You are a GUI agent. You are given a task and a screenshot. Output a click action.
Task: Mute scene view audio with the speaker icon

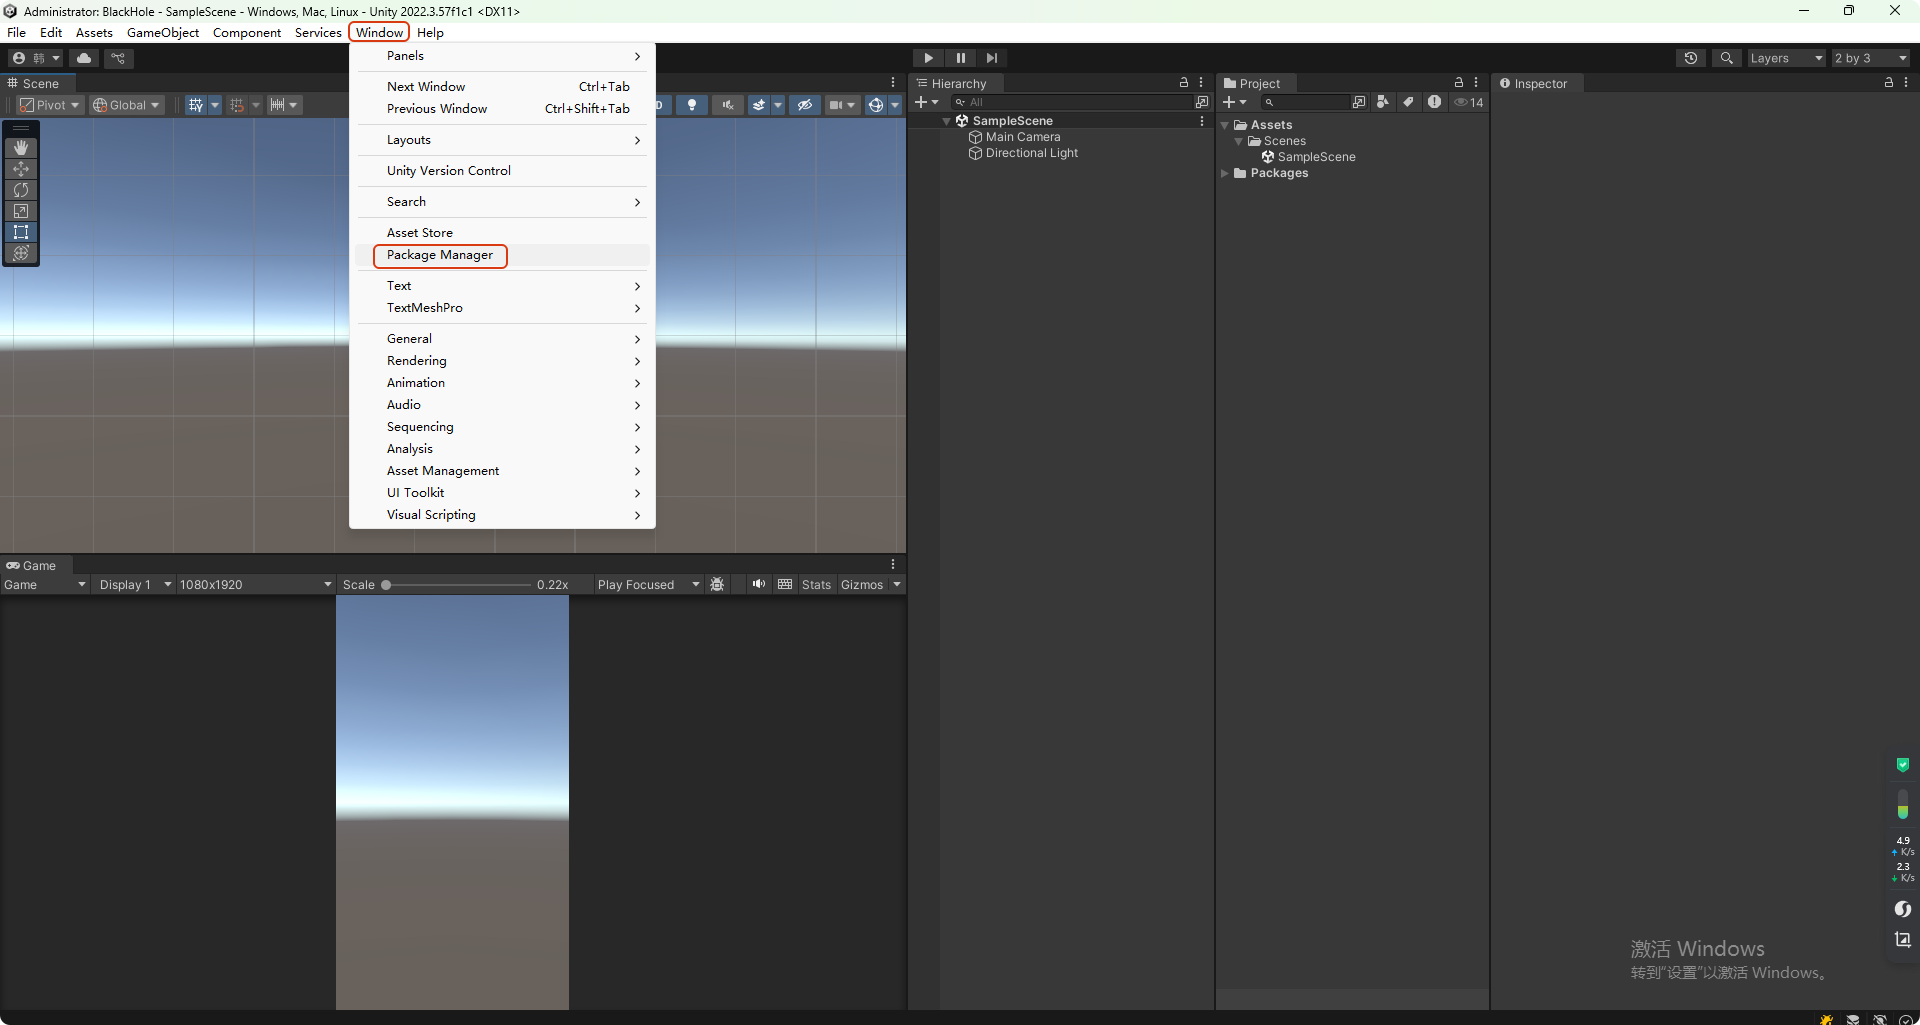coord(728,104)
